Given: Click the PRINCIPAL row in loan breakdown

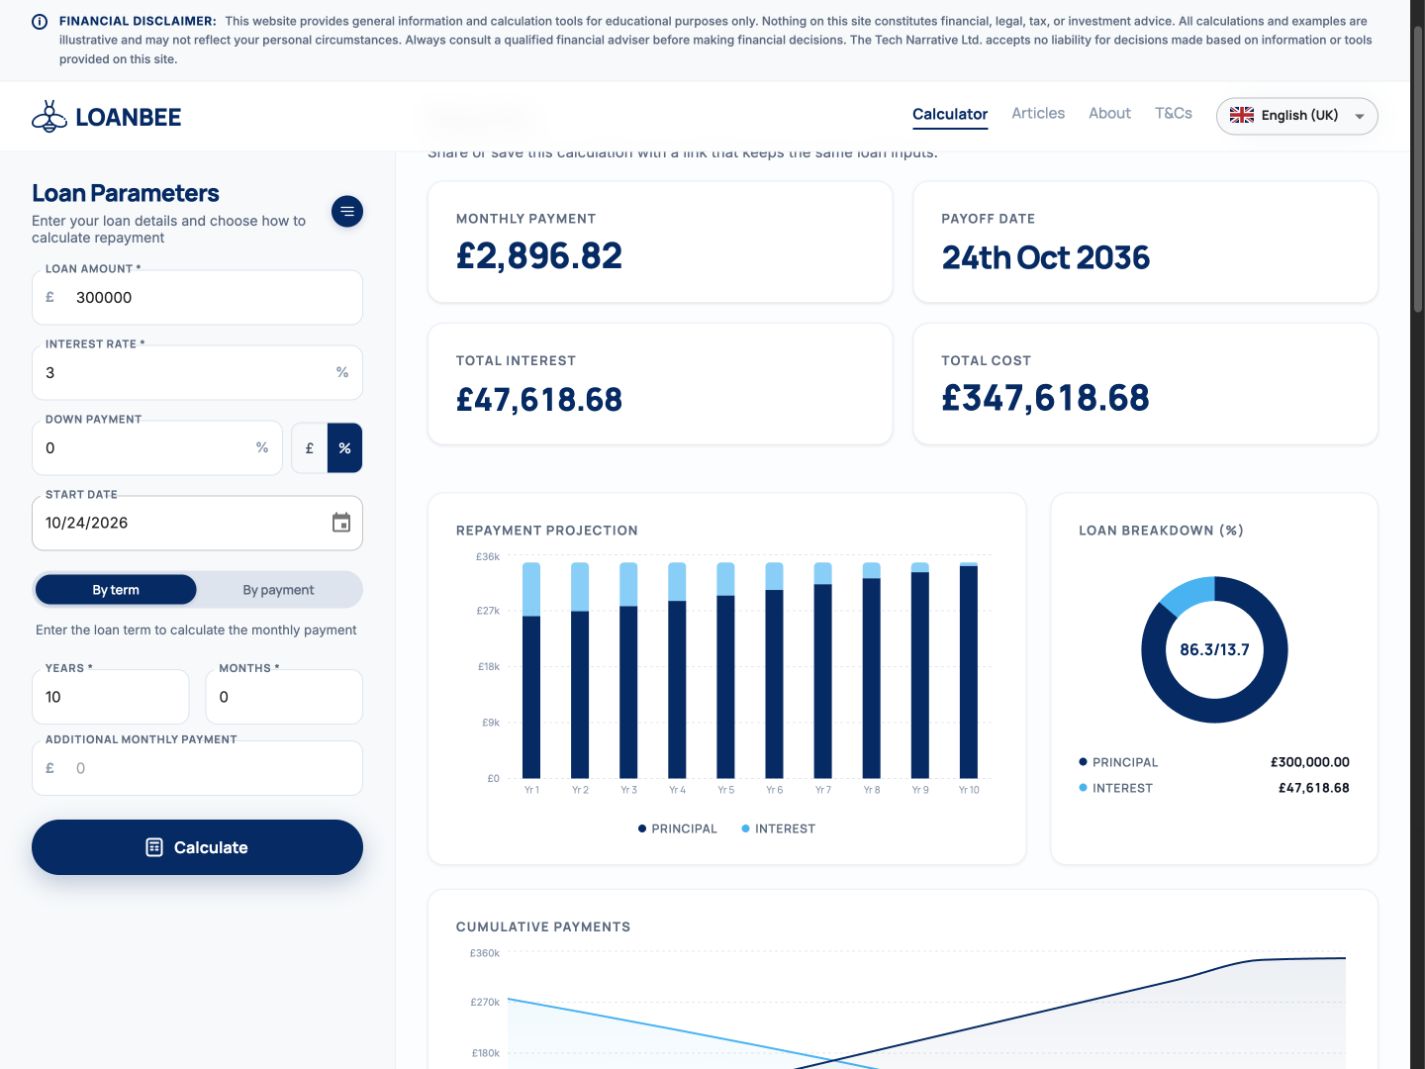Looking at the screenshot, I should [x=1214, y=762].
